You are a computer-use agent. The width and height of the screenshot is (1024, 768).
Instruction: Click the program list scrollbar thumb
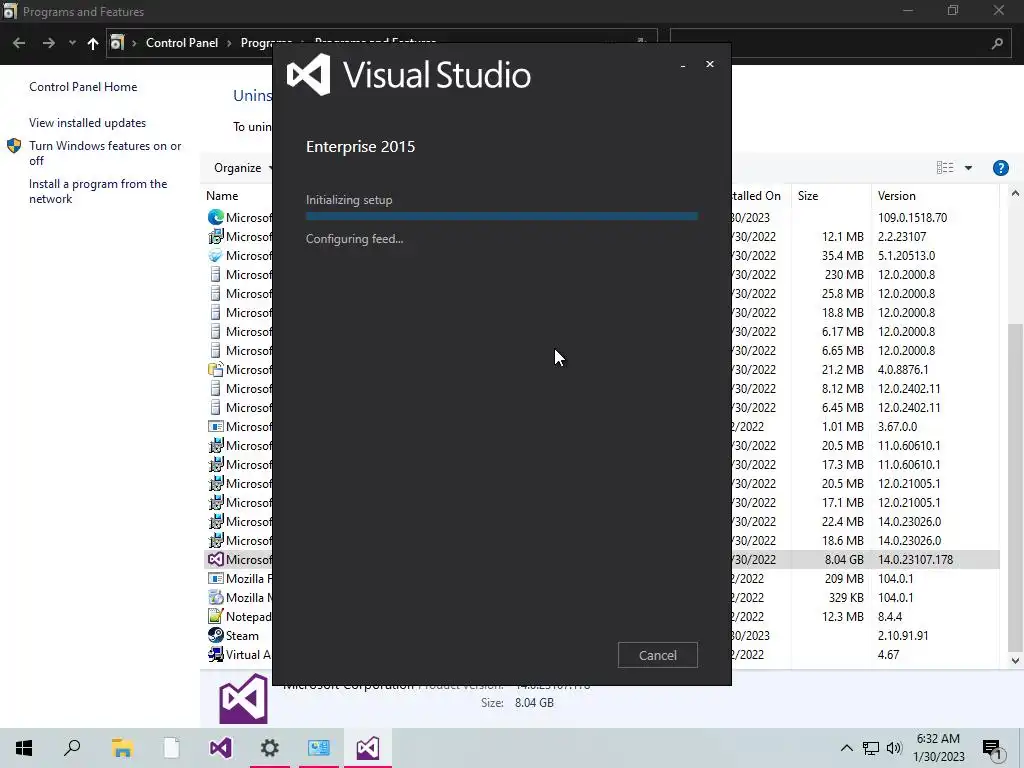point(1015,487)
